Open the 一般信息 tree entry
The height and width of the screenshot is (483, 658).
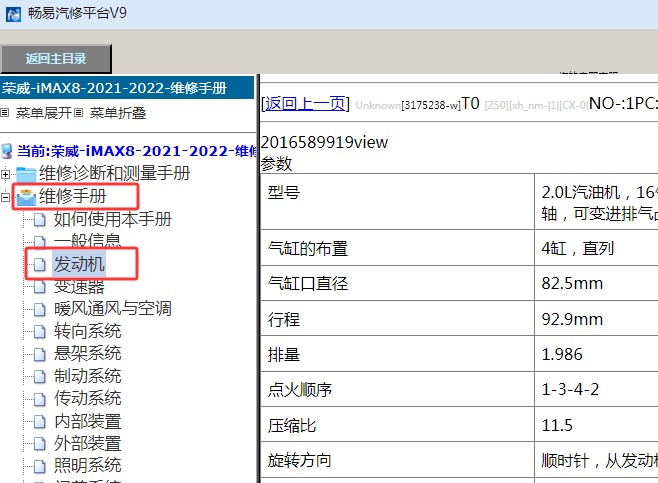click(x=87, y=241)
